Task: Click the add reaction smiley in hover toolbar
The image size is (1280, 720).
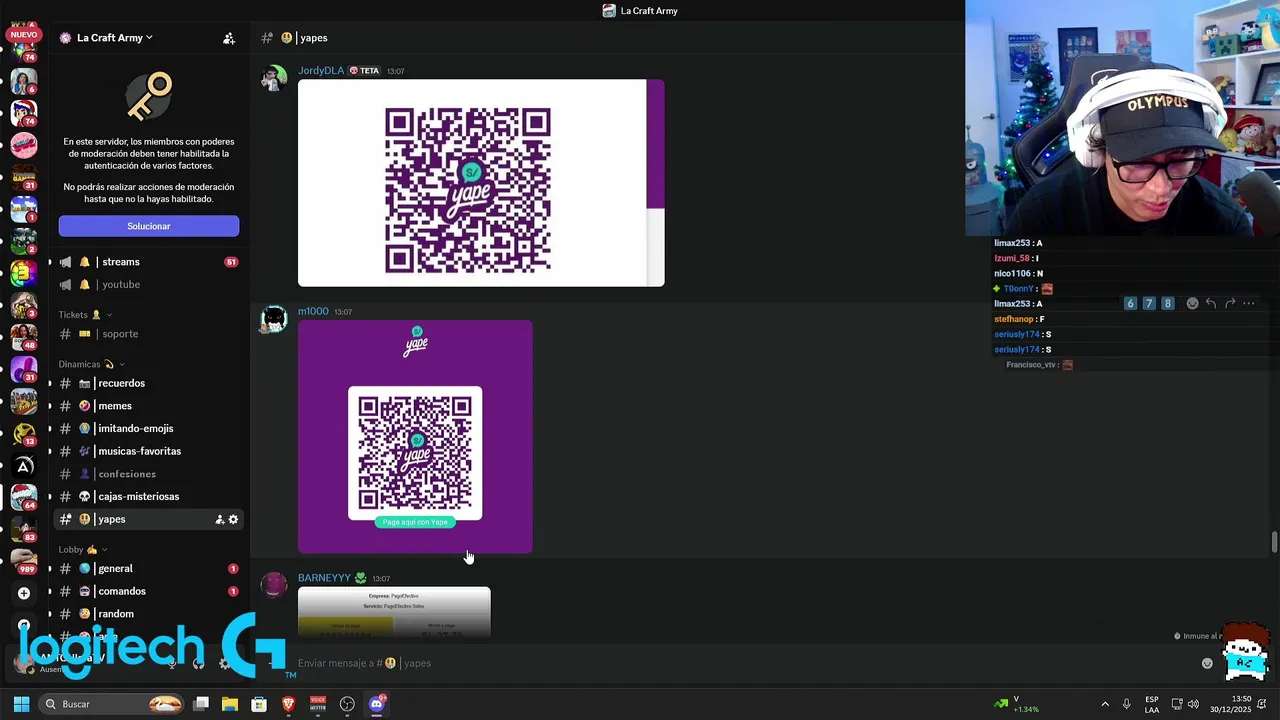Action: [1192, 303]
